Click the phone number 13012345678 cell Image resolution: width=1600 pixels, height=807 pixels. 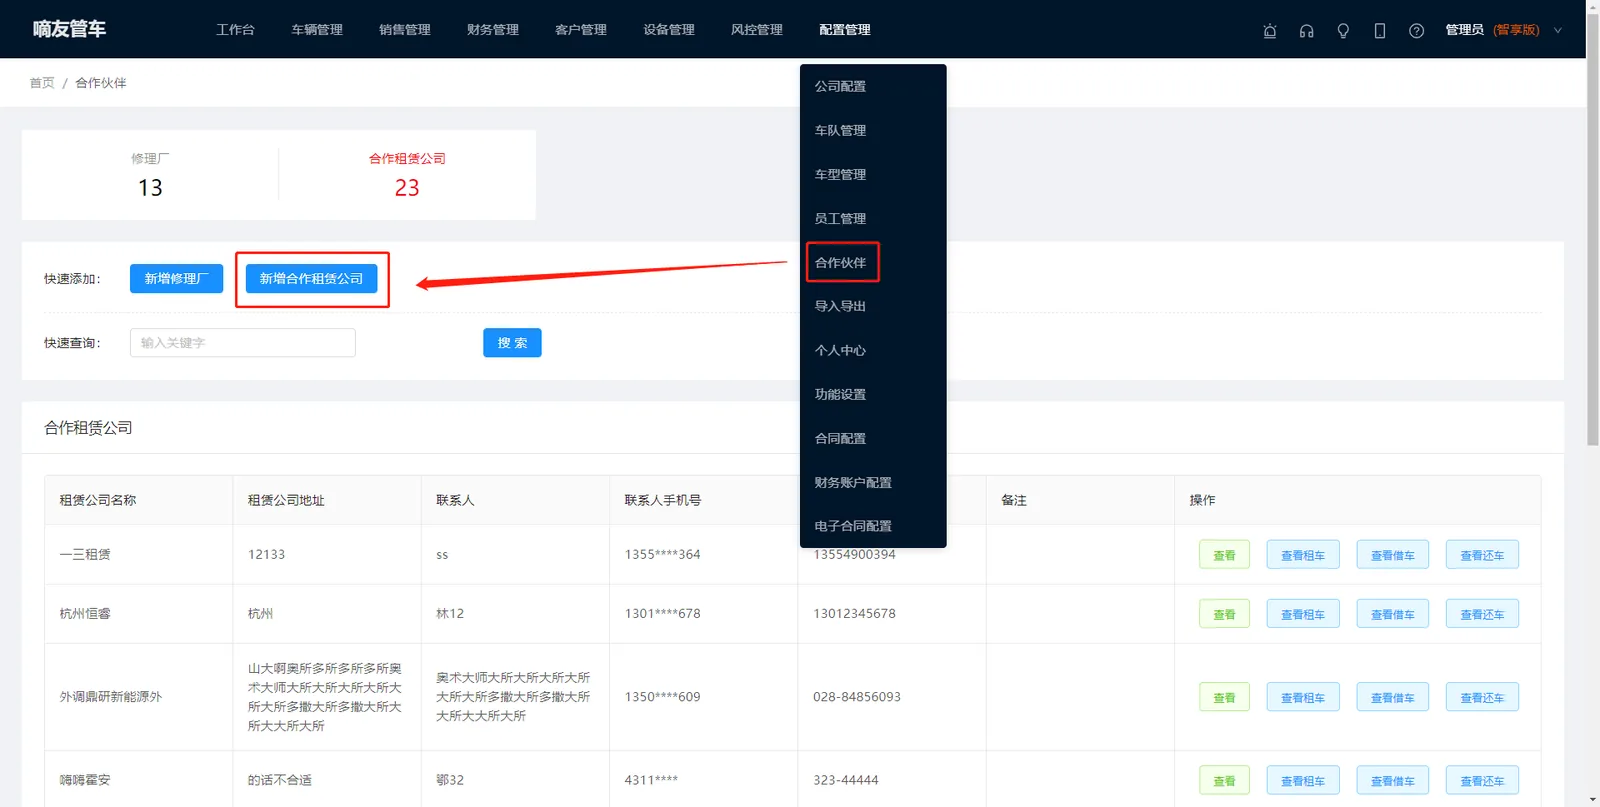[x=892, y=614]
